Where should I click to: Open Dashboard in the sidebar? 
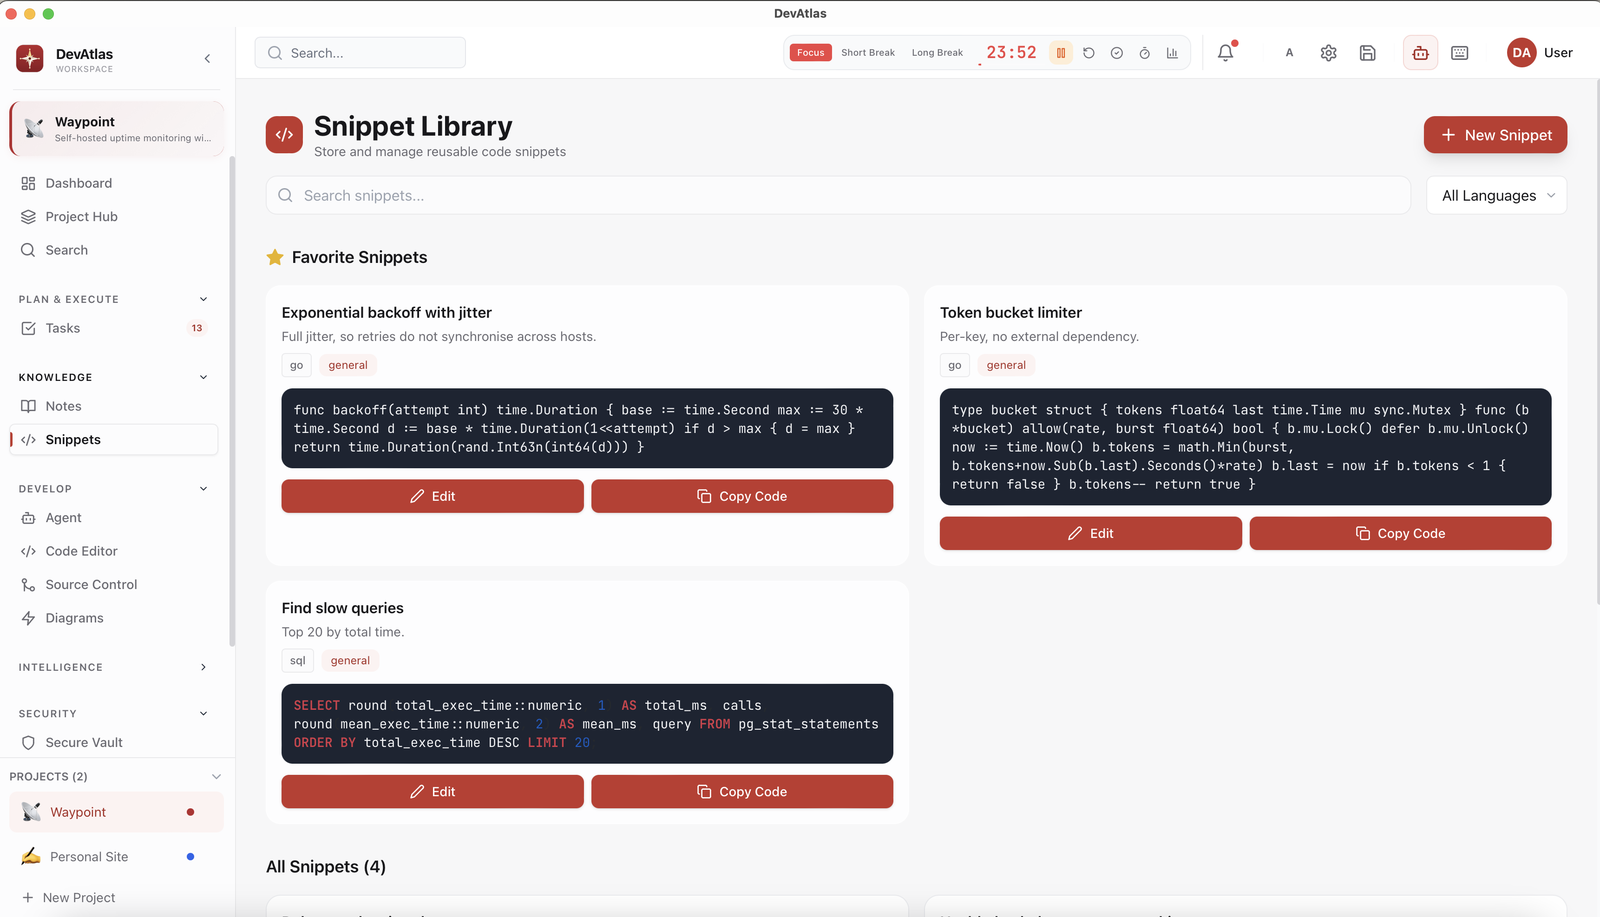114,183
